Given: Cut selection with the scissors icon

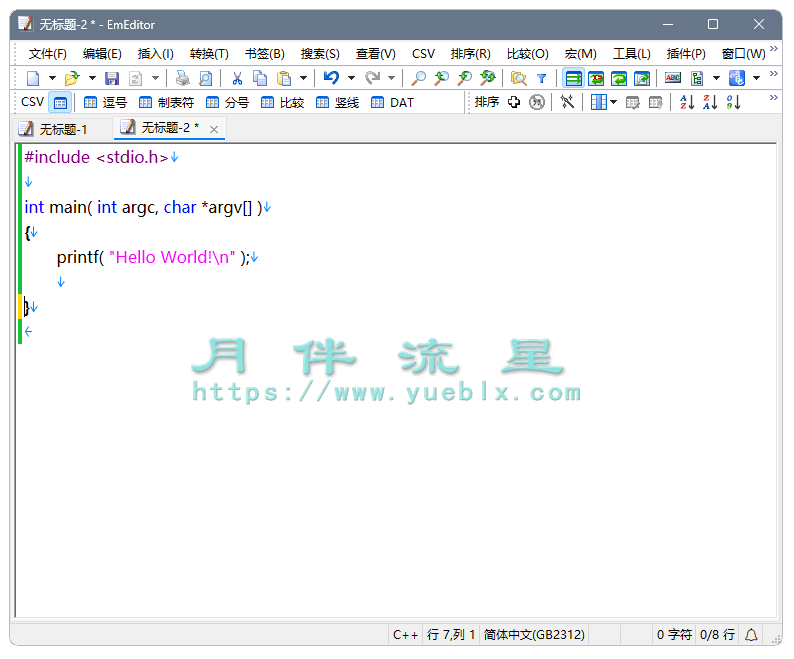Looking at the screenshot, I should point(237,79).
